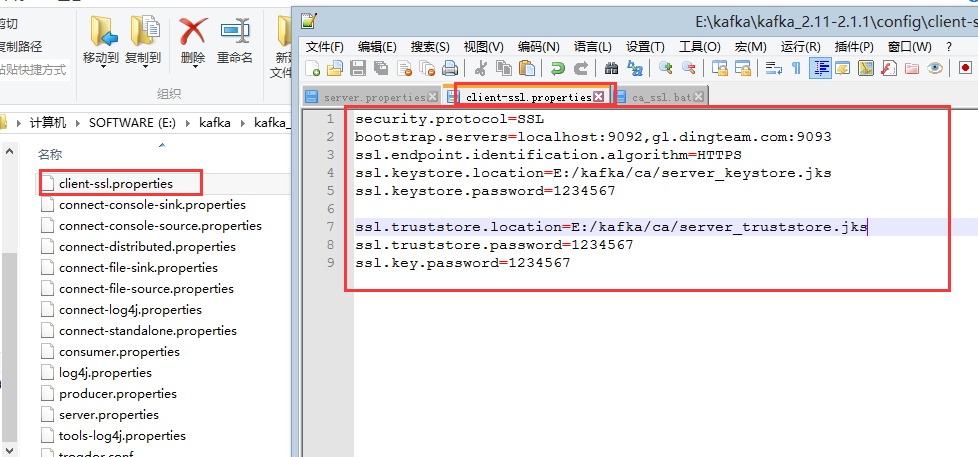Toggle synchronized vertical scrolling

pos(719,69)
